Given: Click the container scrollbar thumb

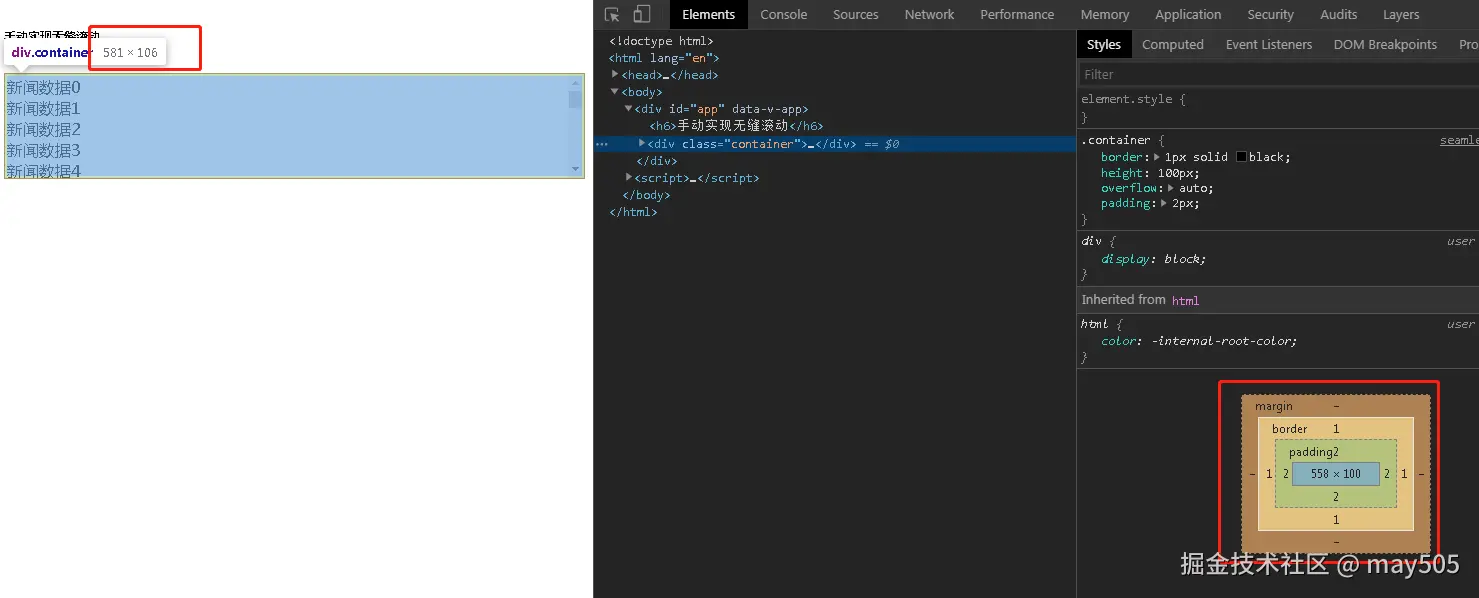Looking at the screenshot, I should click(x=575, y=99).
